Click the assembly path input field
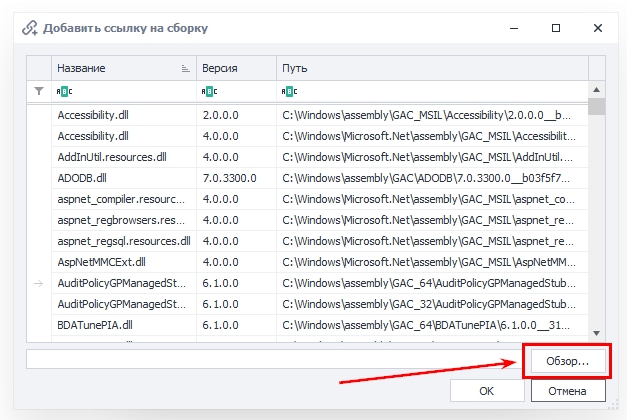The image size is (627, 420). tap(272, 358)
